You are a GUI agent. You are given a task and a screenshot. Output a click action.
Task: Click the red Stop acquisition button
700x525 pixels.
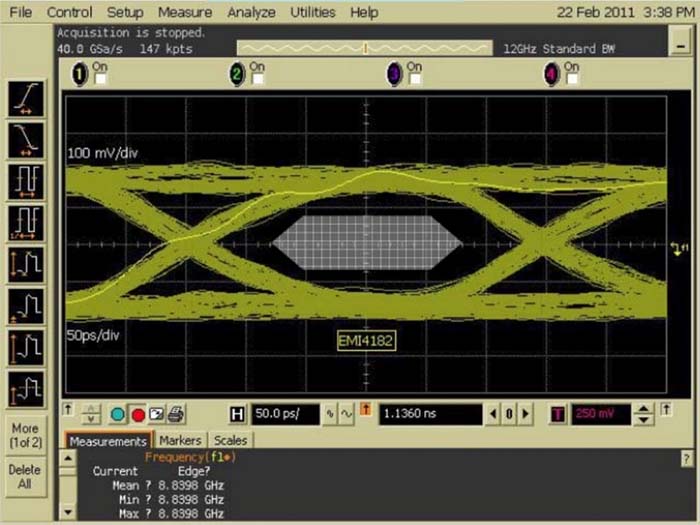coord(138,415)
